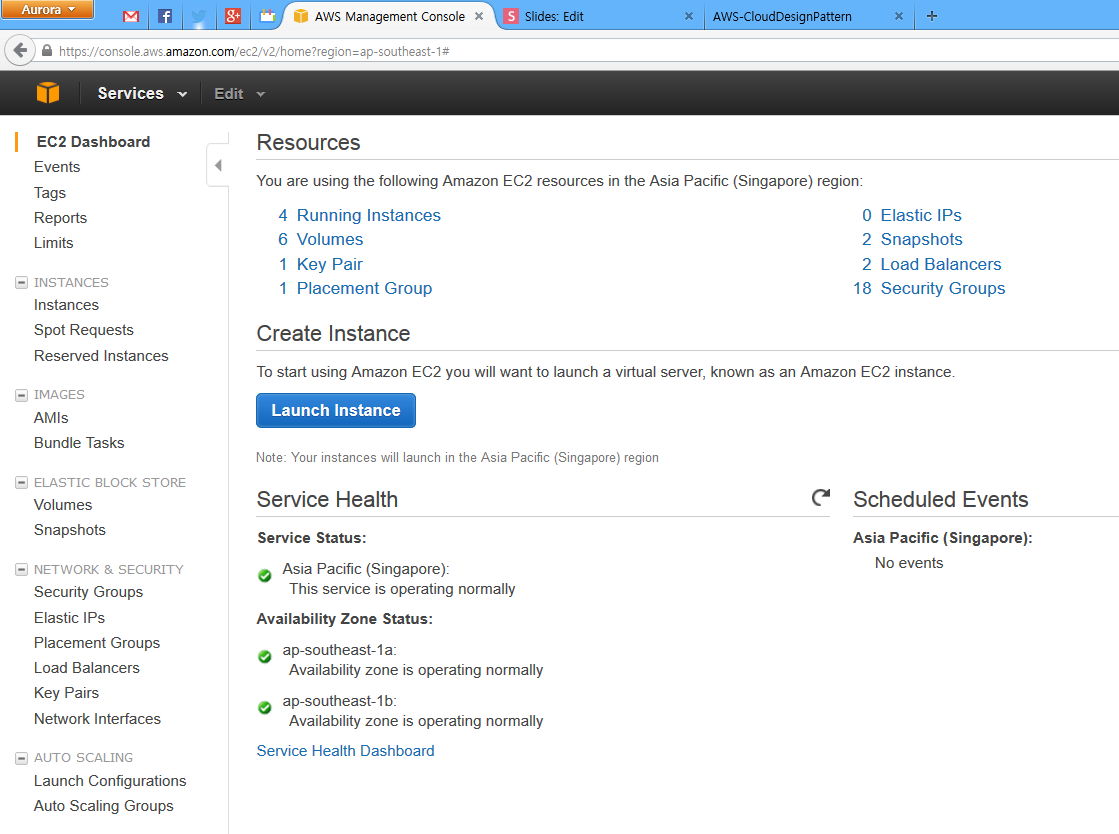Open the Service Health Dashboard link
This screenshot has width=1119, height=834.
pos(345,751)
